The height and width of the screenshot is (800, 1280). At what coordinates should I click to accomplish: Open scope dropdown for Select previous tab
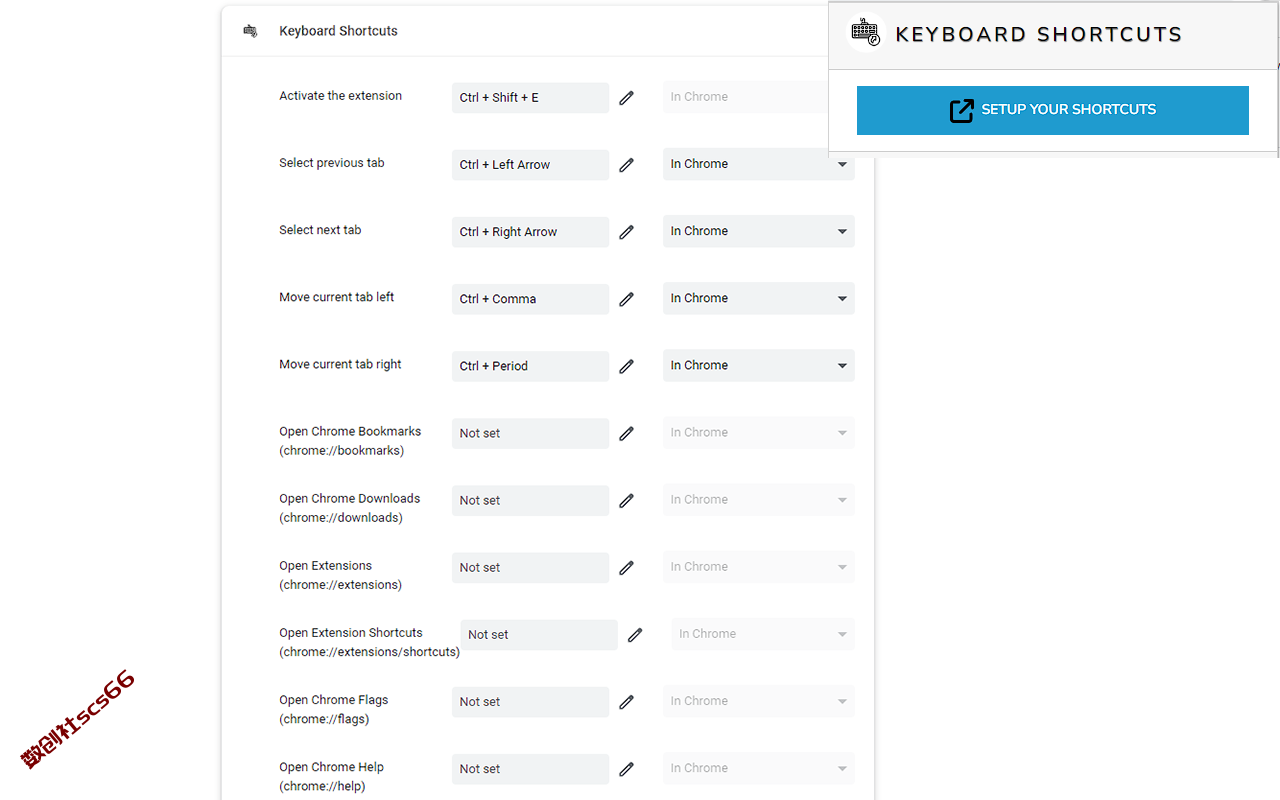[758, 164]
